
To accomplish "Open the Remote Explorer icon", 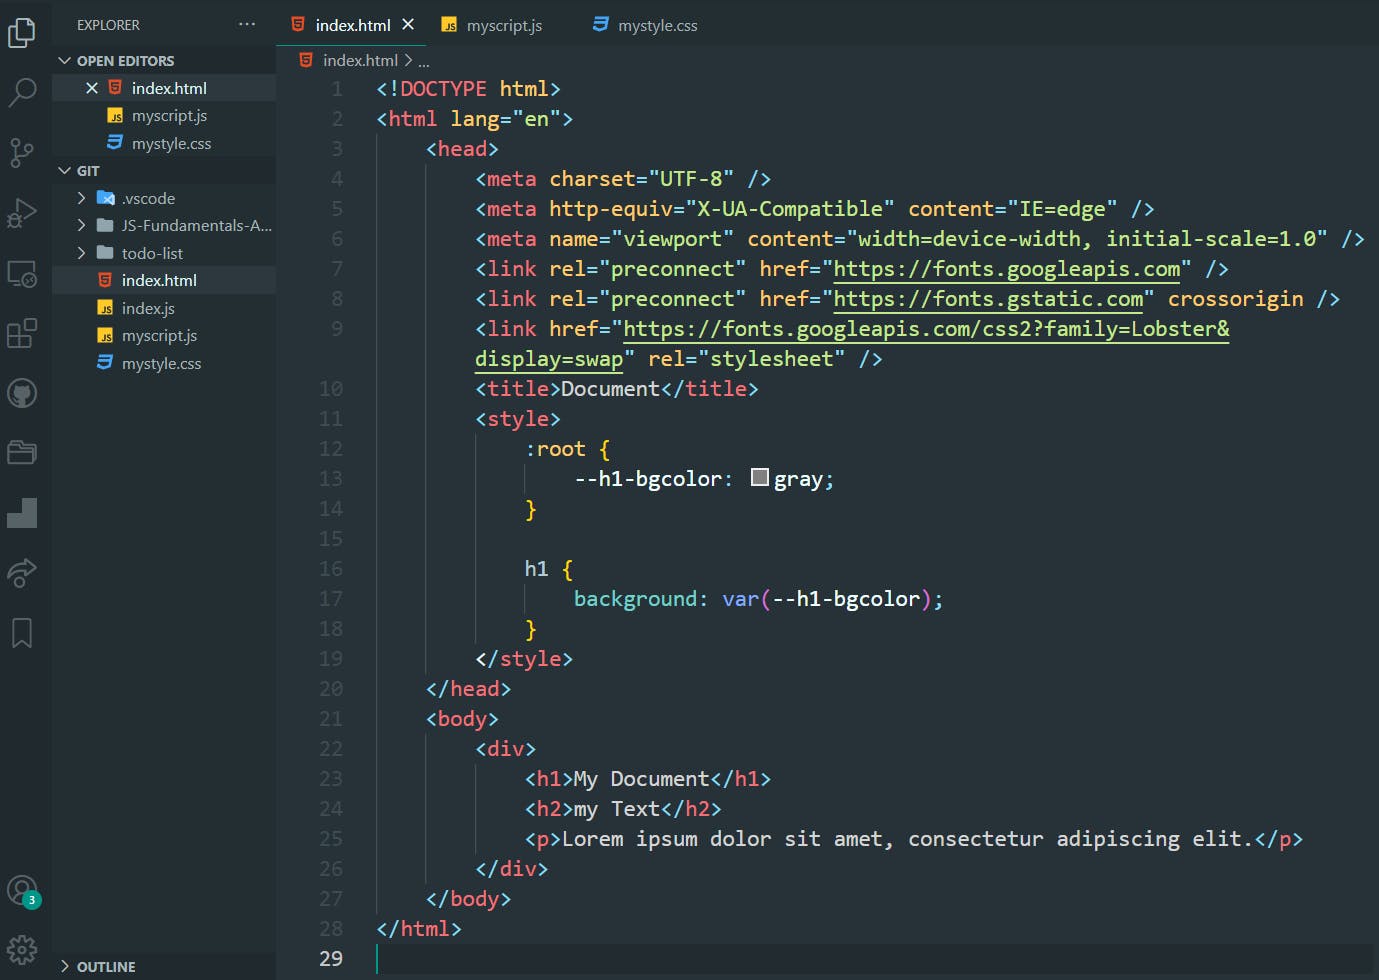I will click(21, 273).
